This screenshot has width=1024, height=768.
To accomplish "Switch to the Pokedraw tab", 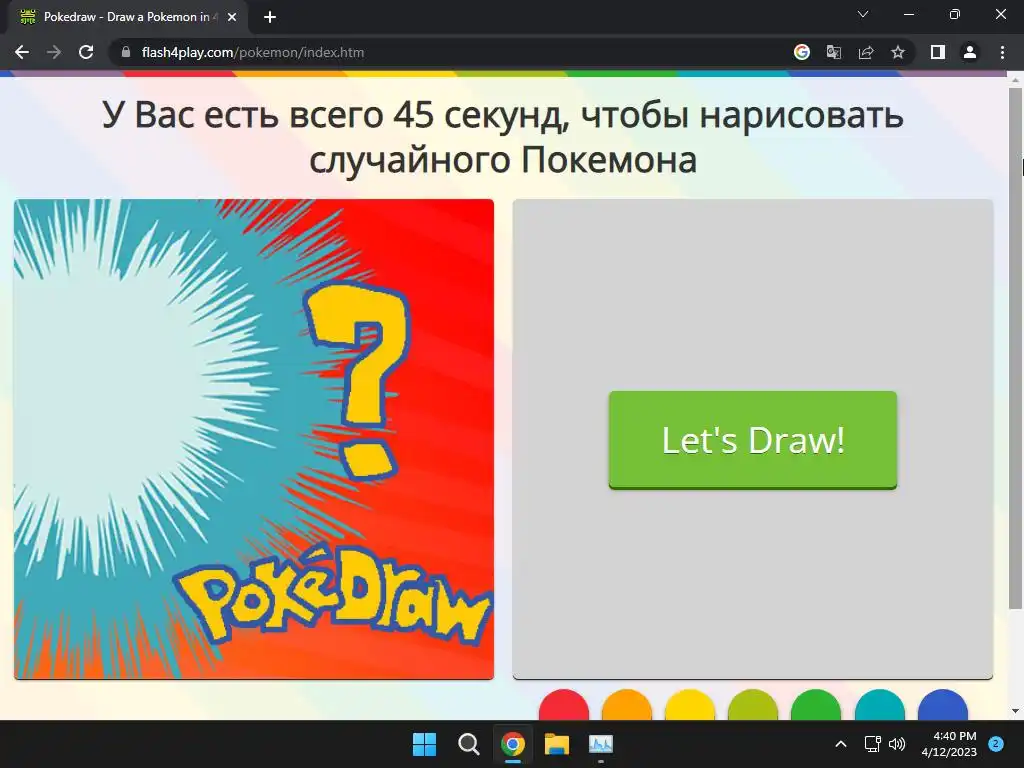I will pos(128,17).
